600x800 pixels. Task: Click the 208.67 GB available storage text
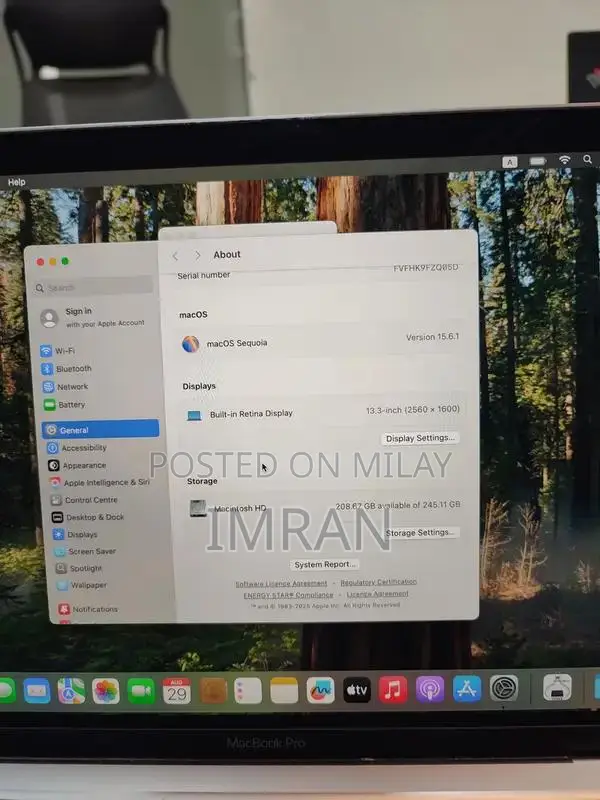(398, 505)
